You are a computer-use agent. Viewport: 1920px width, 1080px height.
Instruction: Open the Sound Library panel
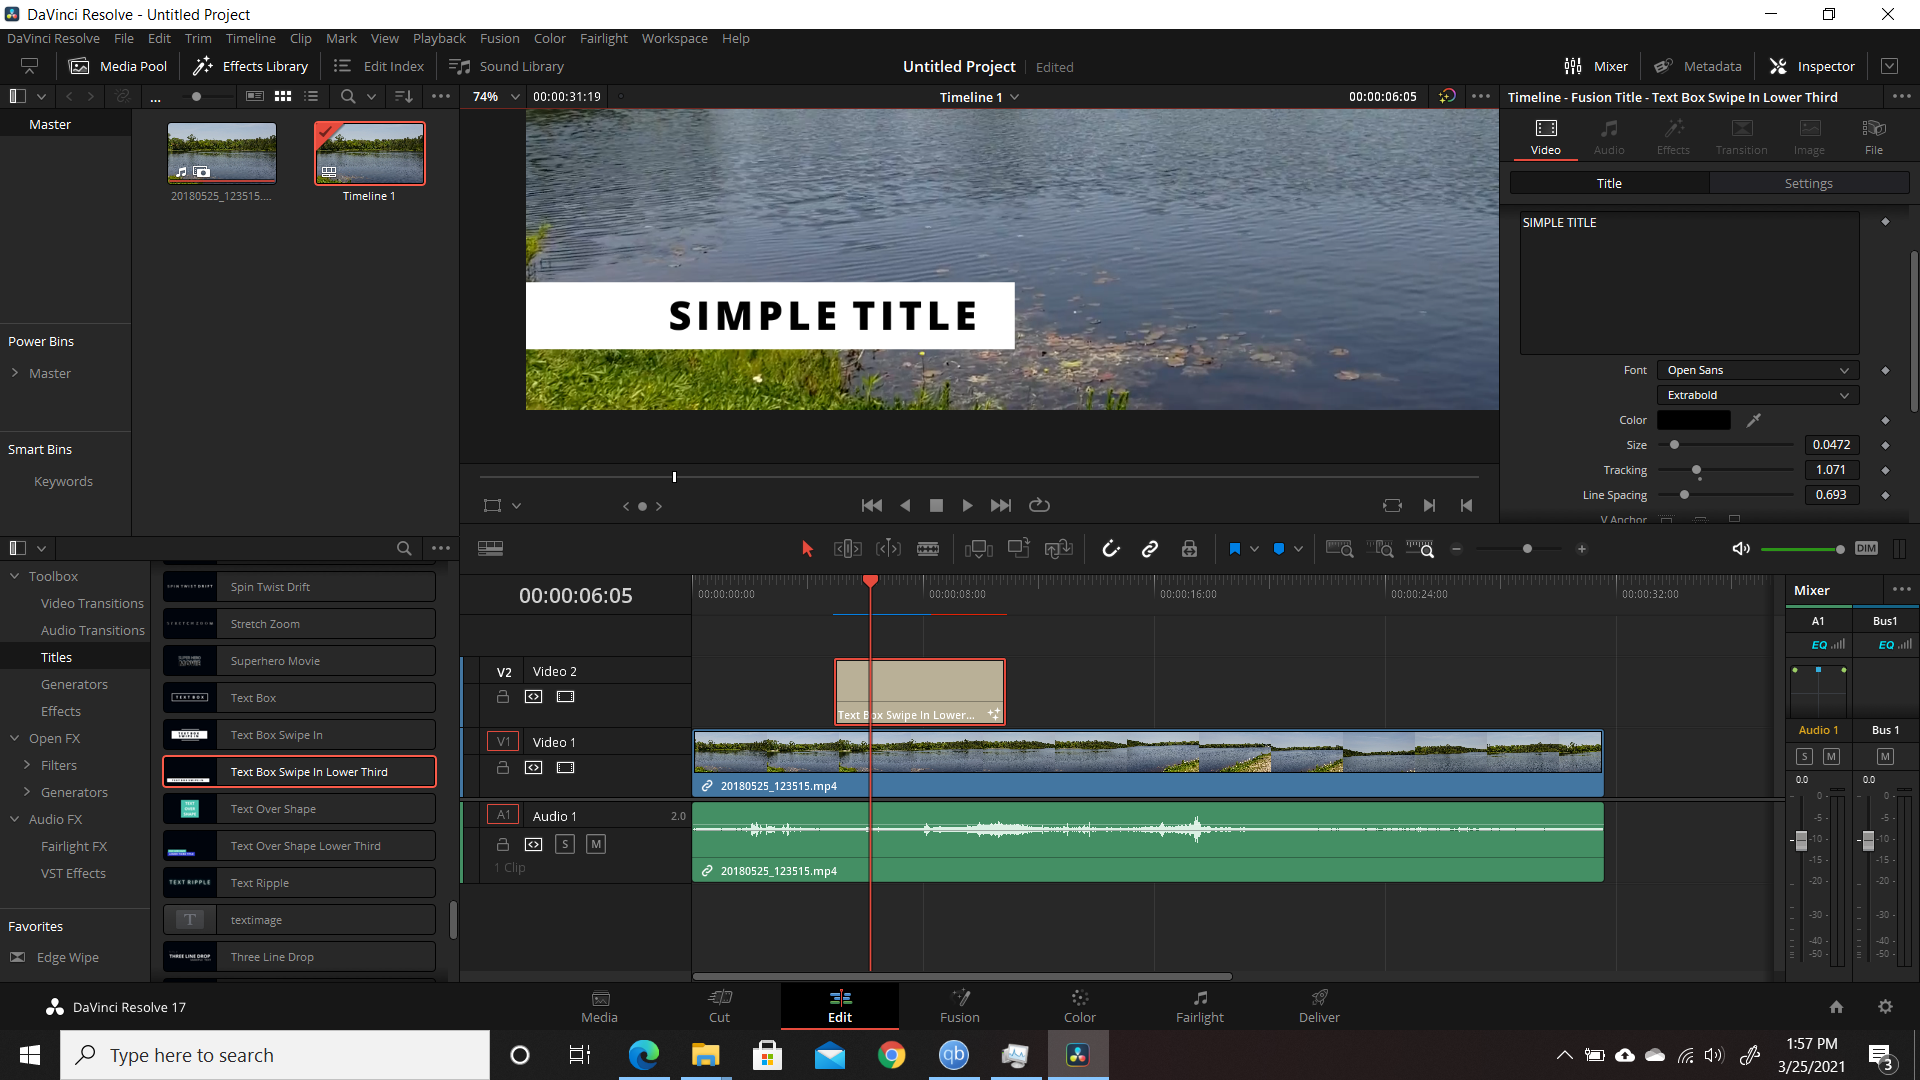(x=507, y=66)
